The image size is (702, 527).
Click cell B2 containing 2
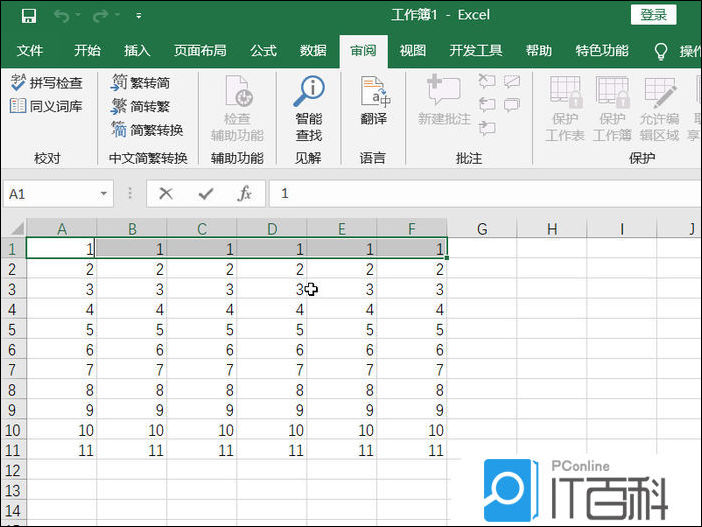[132, 269]
